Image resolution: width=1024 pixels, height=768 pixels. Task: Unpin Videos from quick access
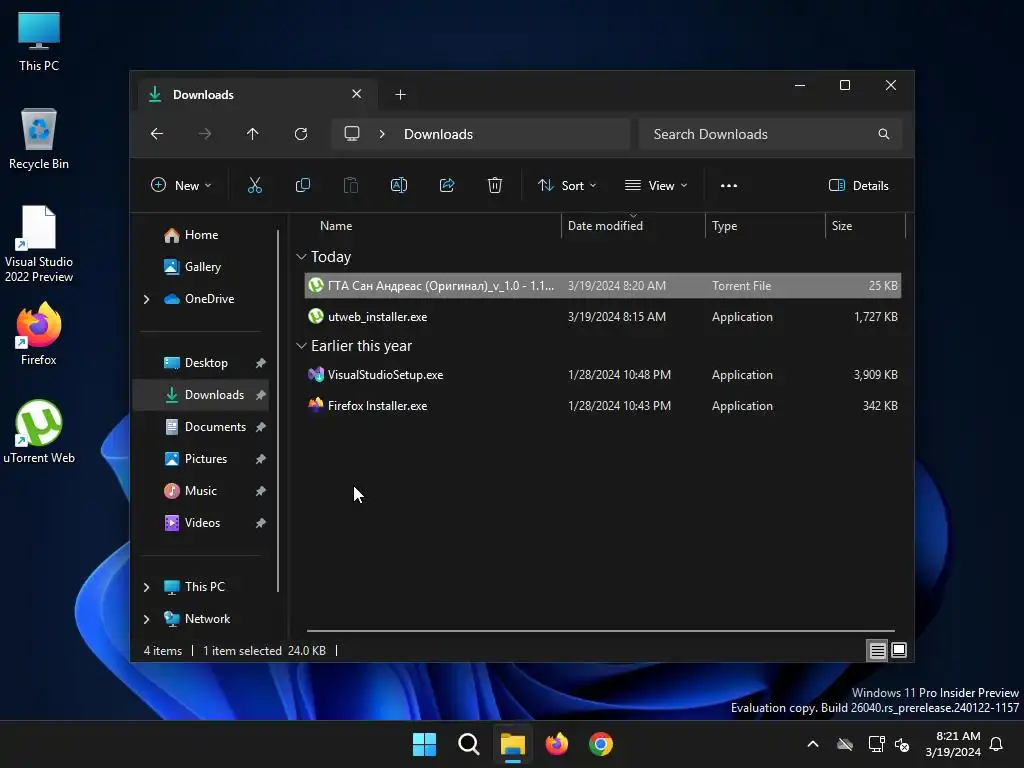click(x=261, y=523)
